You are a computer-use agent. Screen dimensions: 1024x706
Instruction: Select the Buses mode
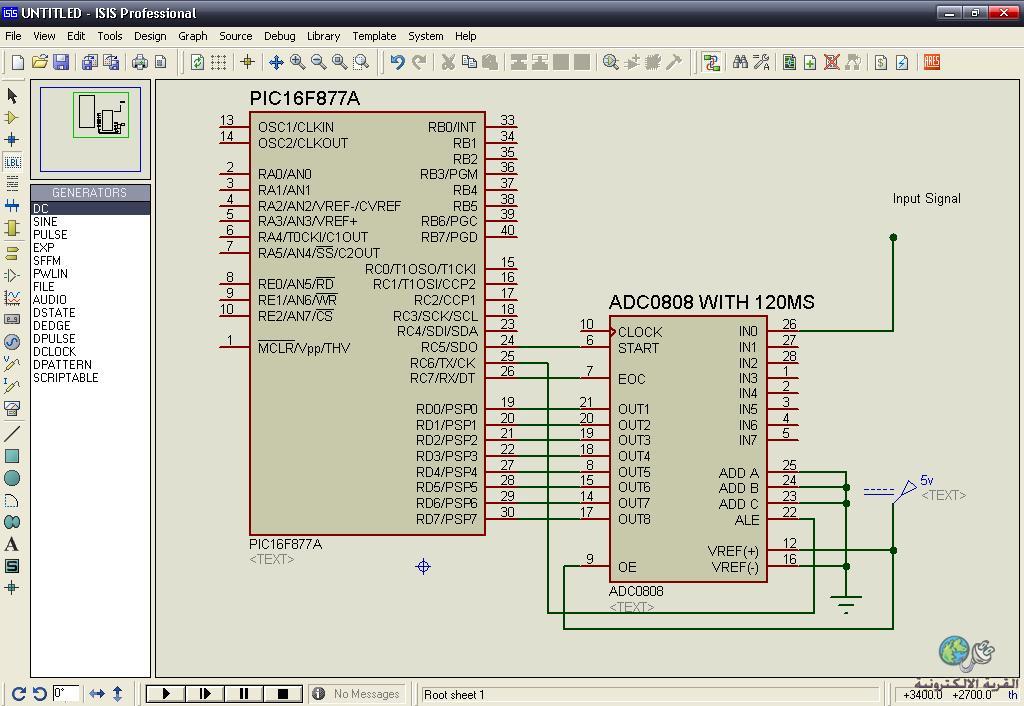pos(12,206)
